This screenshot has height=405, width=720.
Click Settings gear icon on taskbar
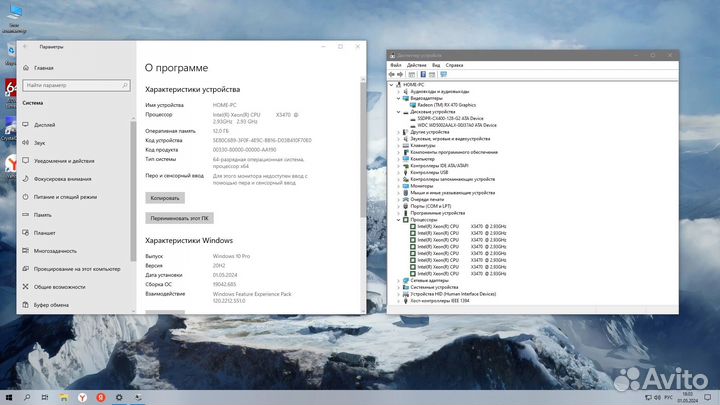coord(119,398)
